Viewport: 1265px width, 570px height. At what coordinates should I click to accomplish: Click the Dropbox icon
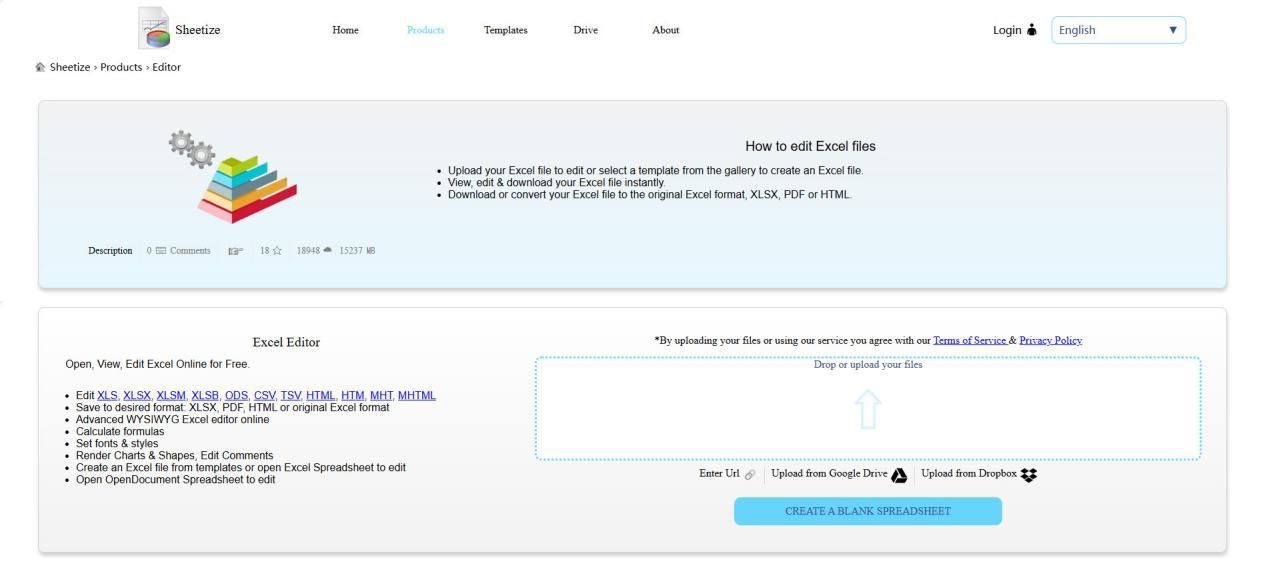coord(1029,475)
